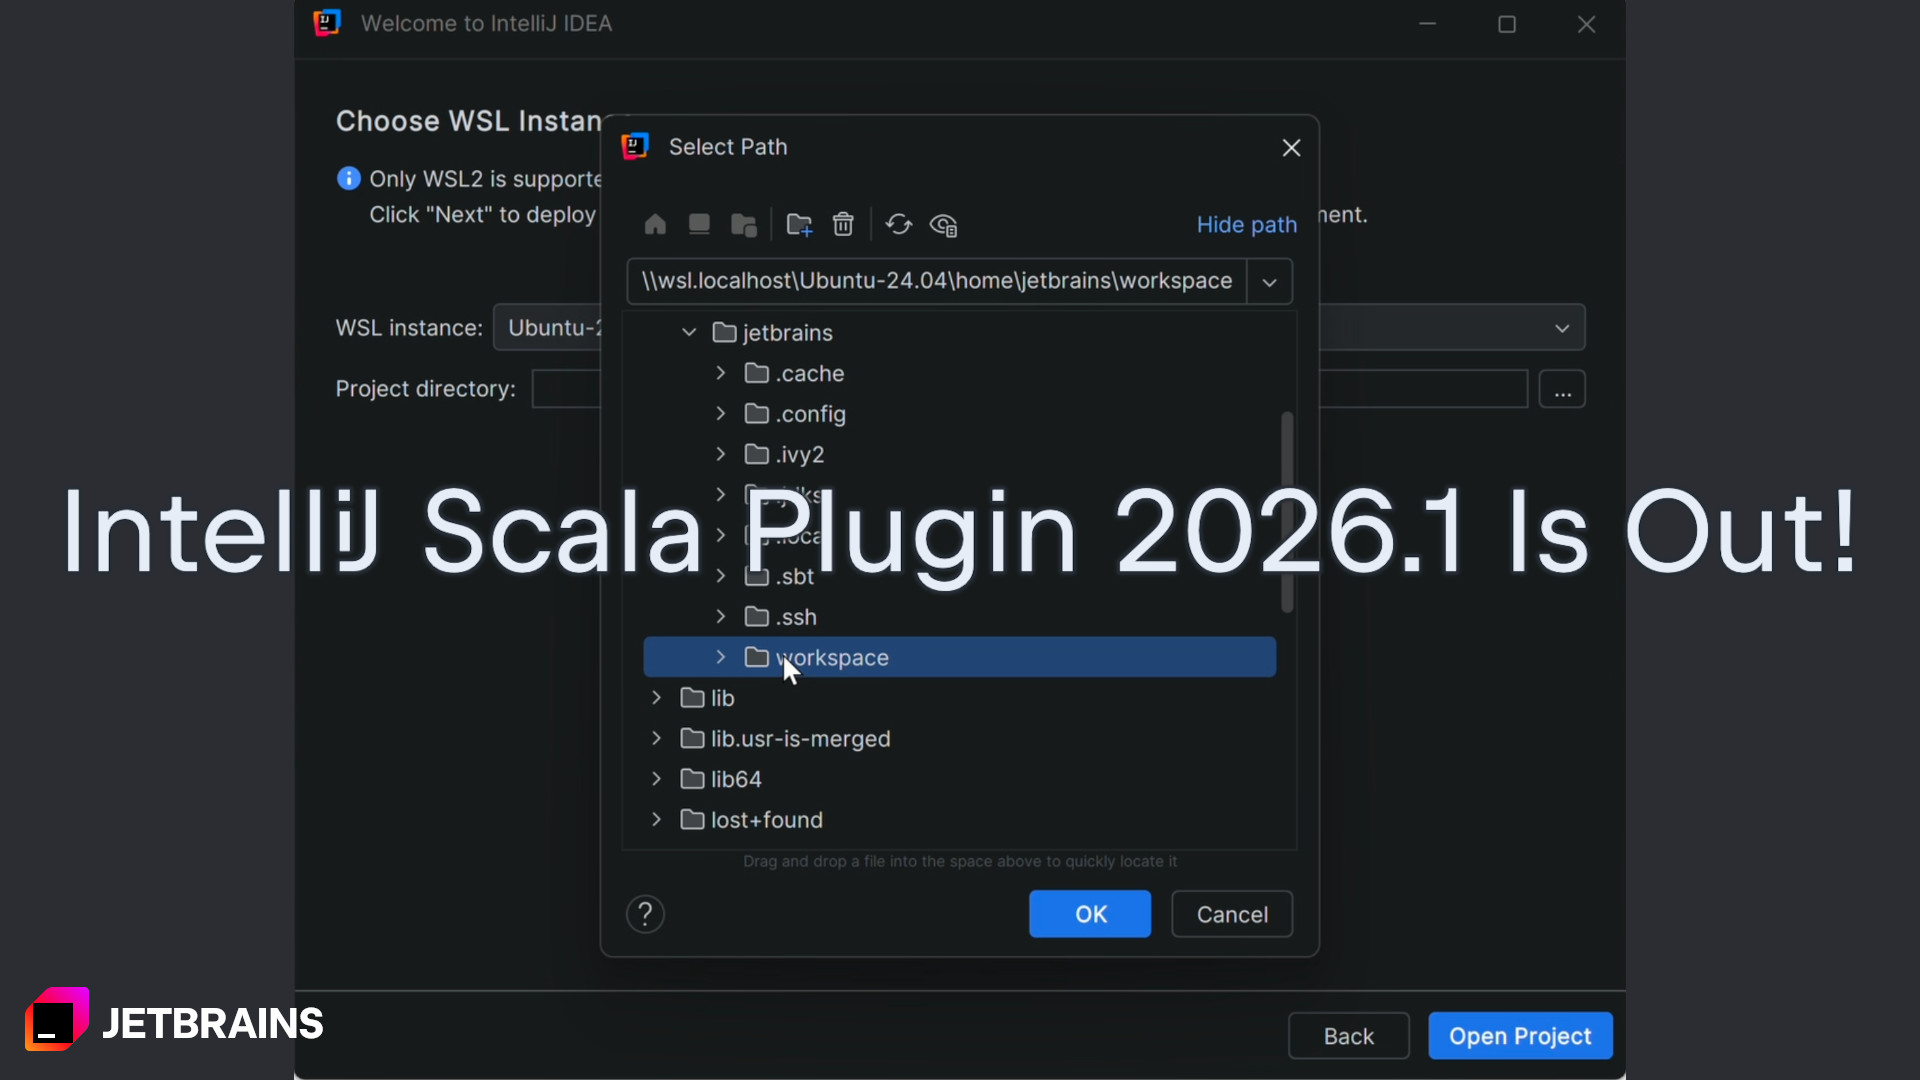Click the IntelliJ logo in the dialog title

(x=636, y=146)
